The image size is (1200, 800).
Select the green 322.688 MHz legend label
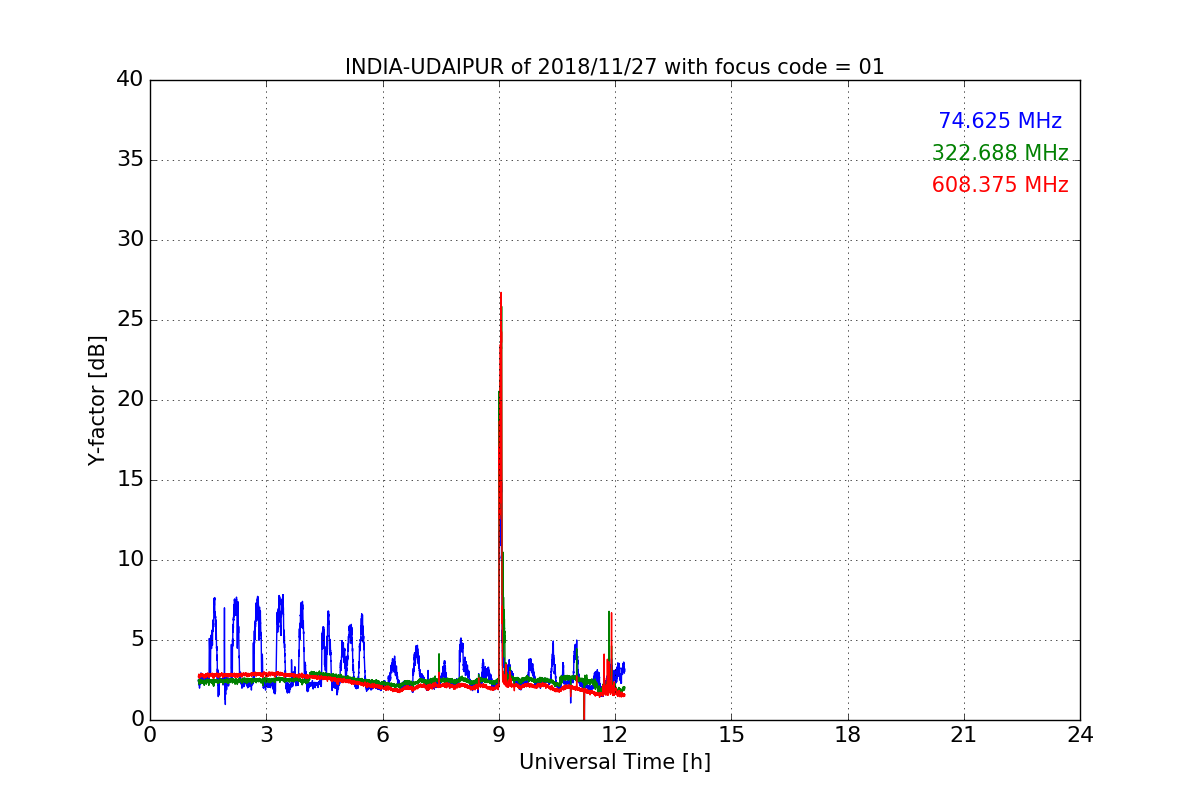pos(999,153)
